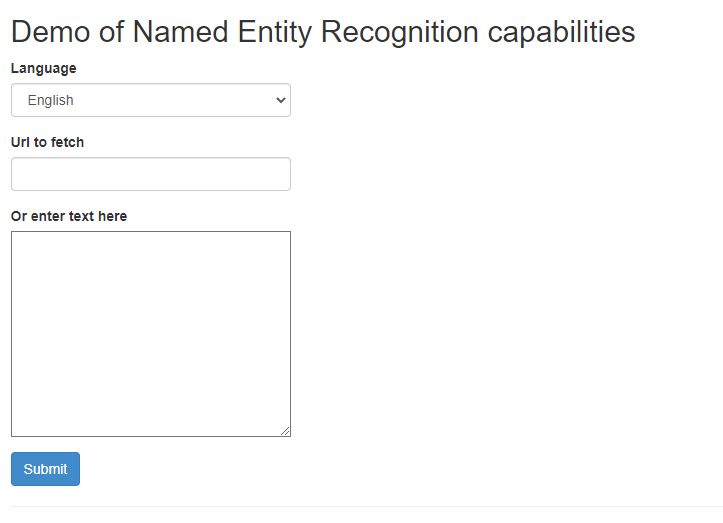Click inside the large text entry area
723x523 pixels.
pos(150,333)
